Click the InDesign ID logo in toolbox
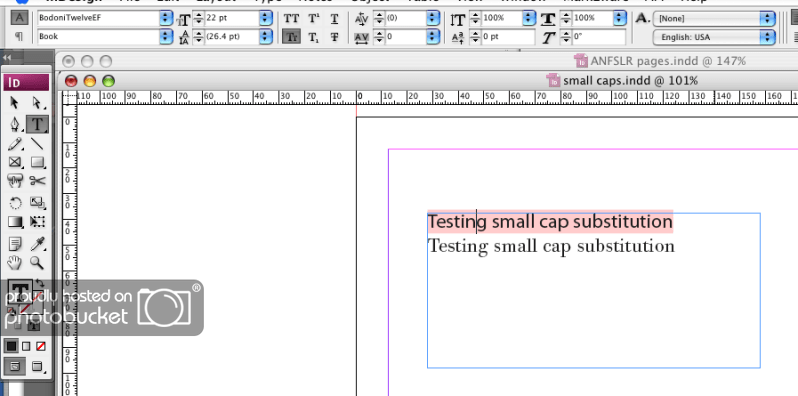Viewport: 798px width, 396px height. tap(26, 82)
